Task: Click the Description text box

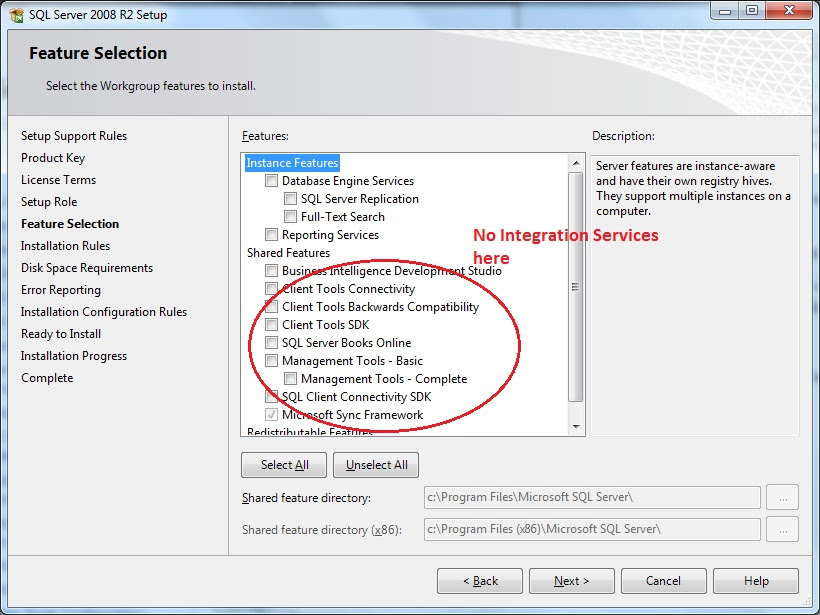Action: pyautogui.click(x=694, y=295)
